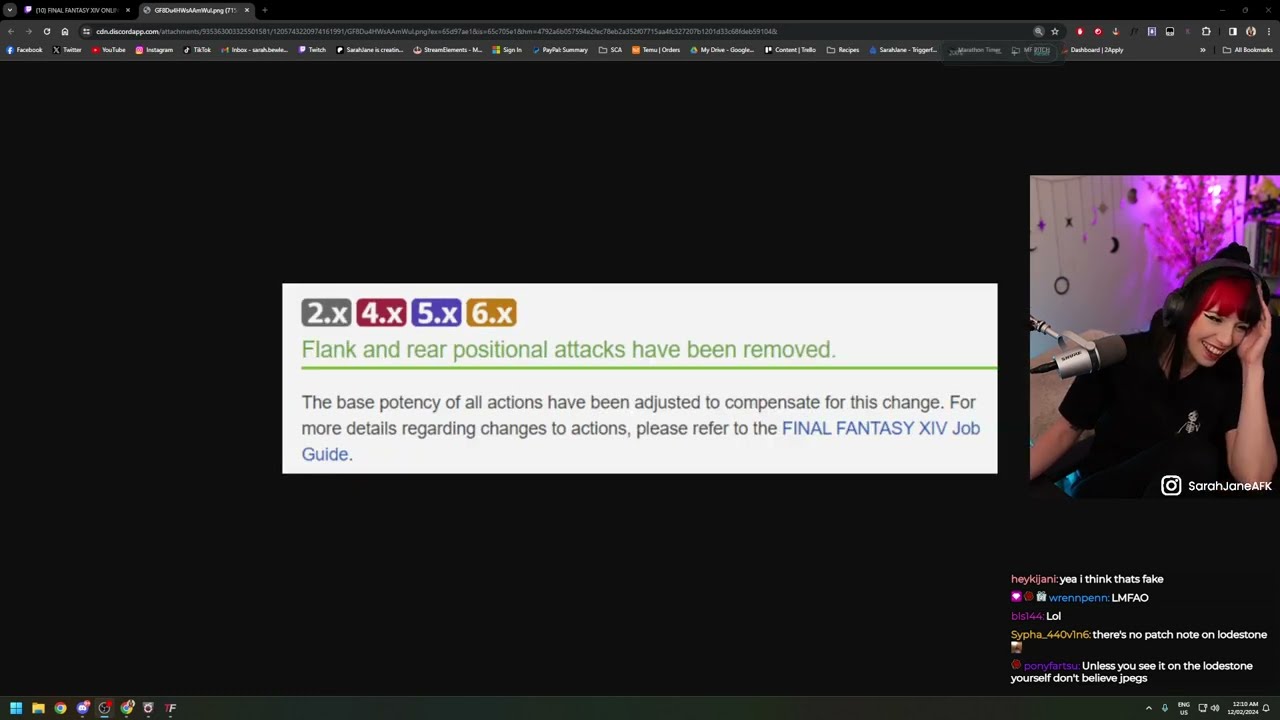The height and width of the screenshot is (720, 1280).
Task: Open the page zoom magnifier in address bar
Action: [1039, 31]
